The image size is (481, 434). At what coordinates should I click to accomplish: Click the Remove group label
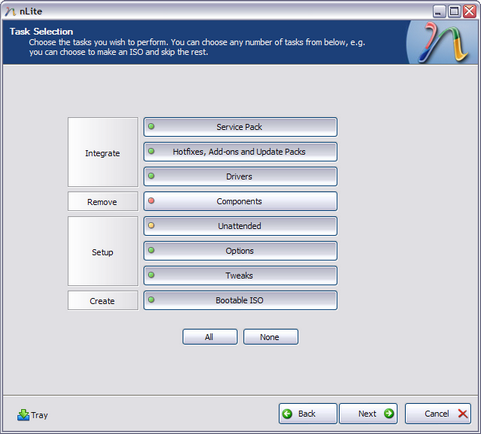103,201
